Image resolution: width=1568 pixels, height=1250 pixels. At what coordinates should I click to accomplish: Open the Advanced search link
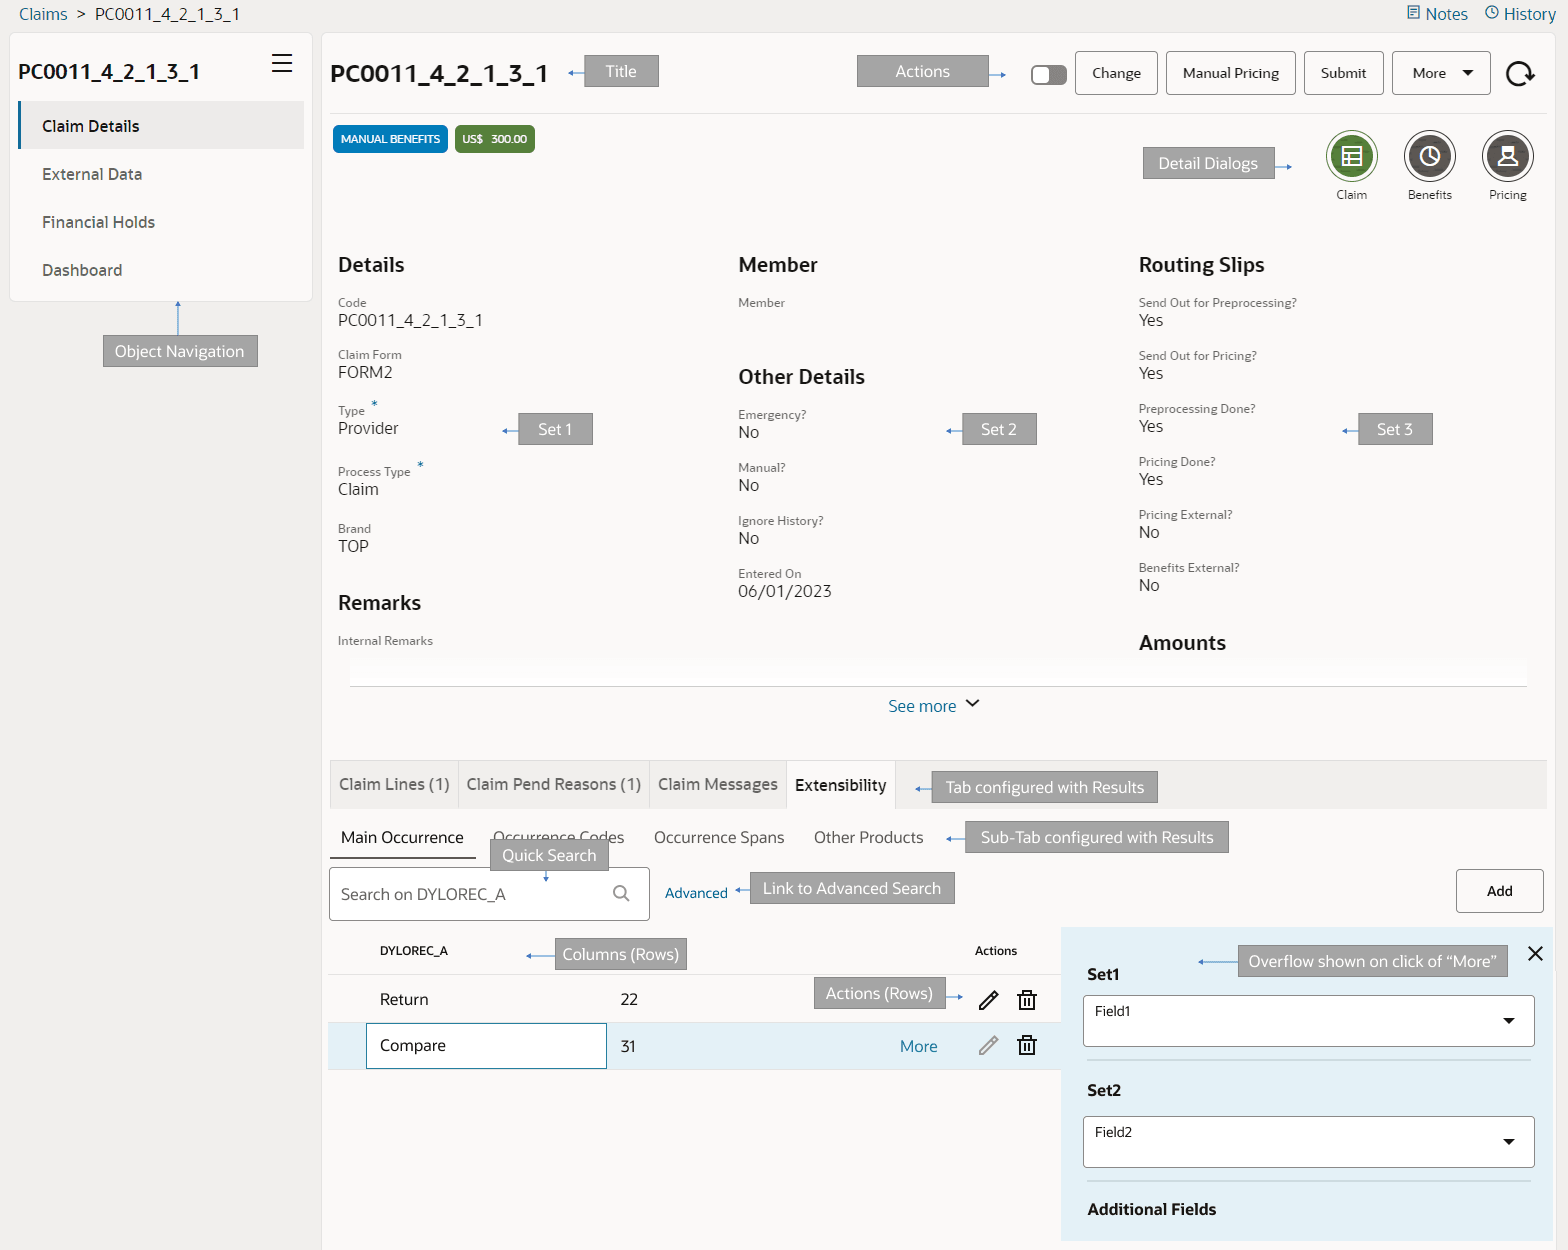[696, 893]
